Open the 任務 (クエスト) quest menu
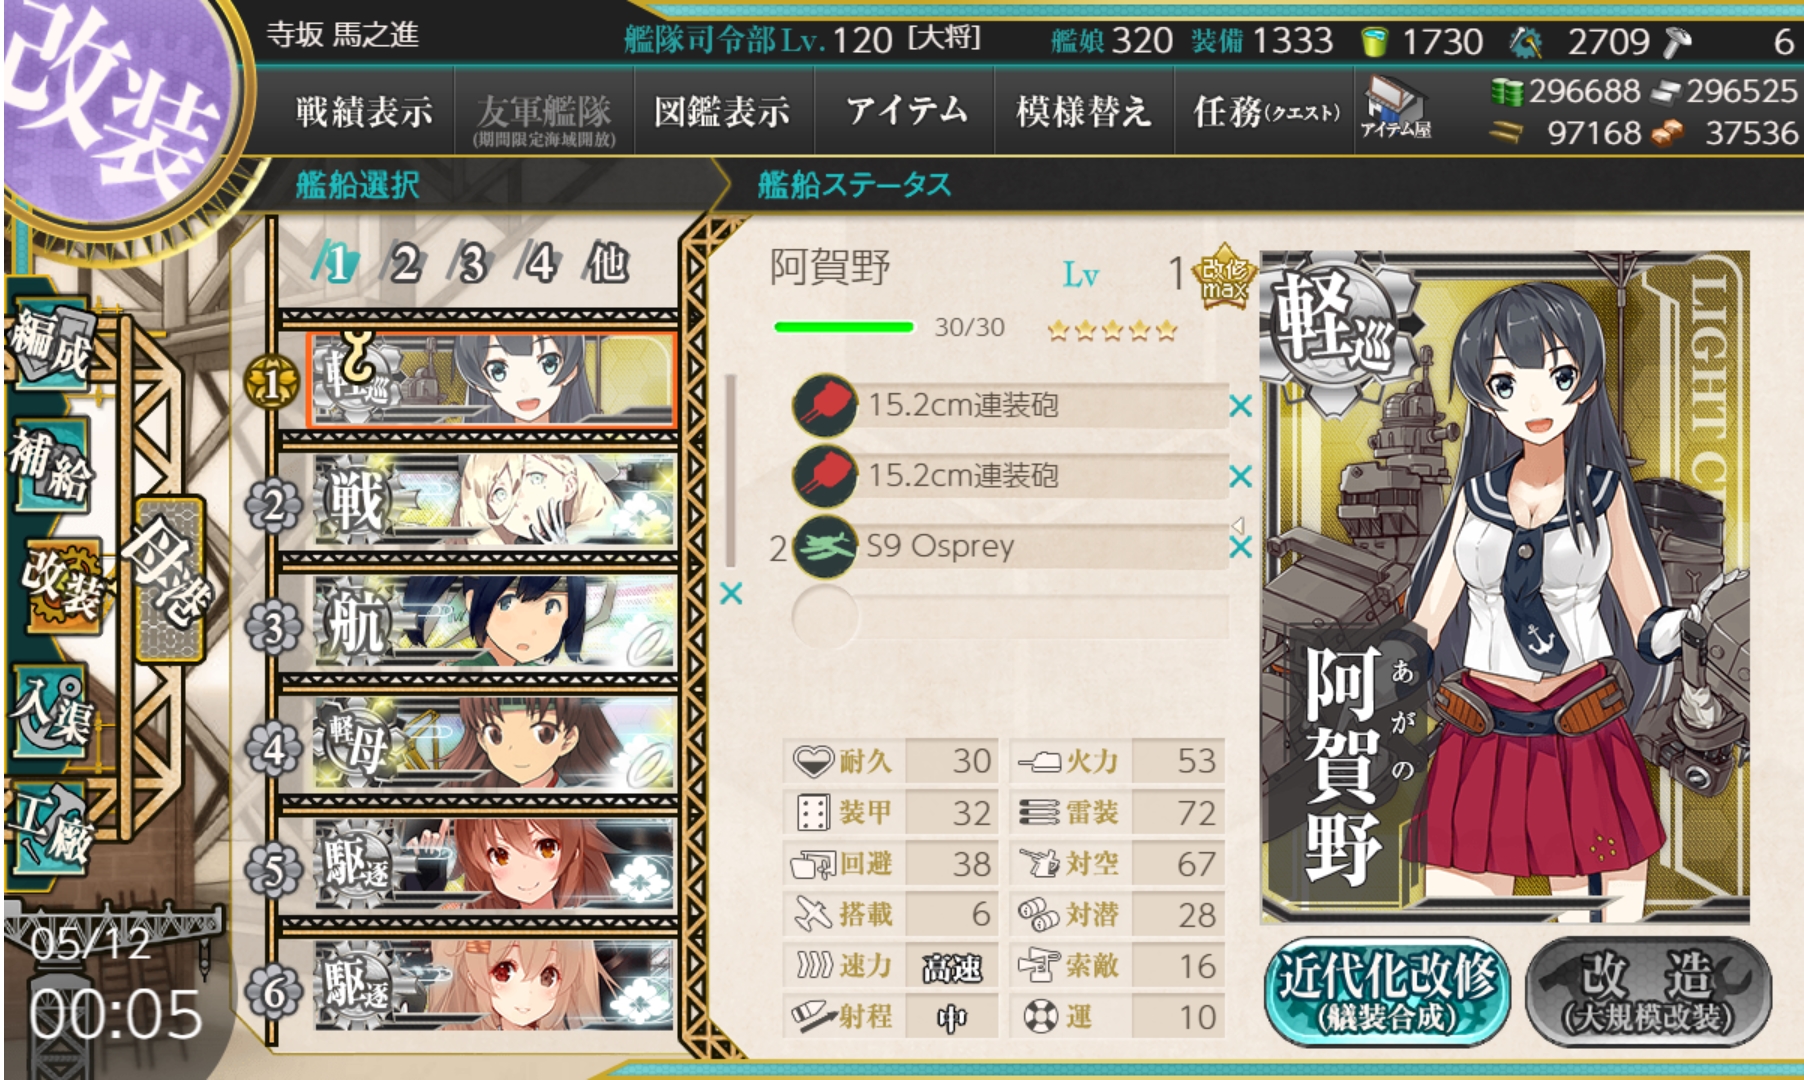The image size is (1804, 1080). click(1265, 111)
